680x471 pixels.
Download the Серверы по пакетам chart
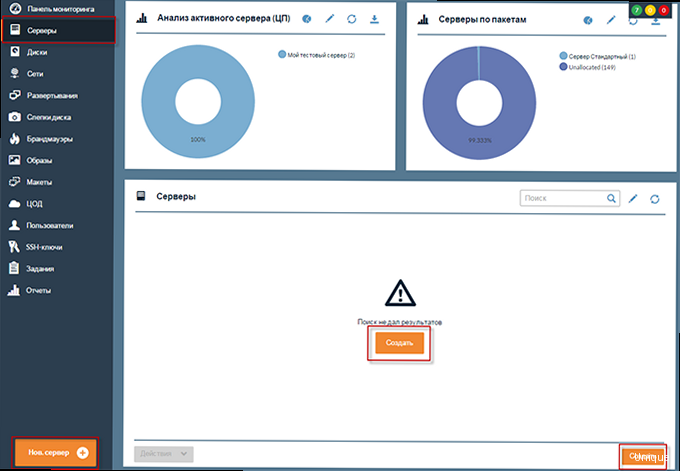[656, 20]
